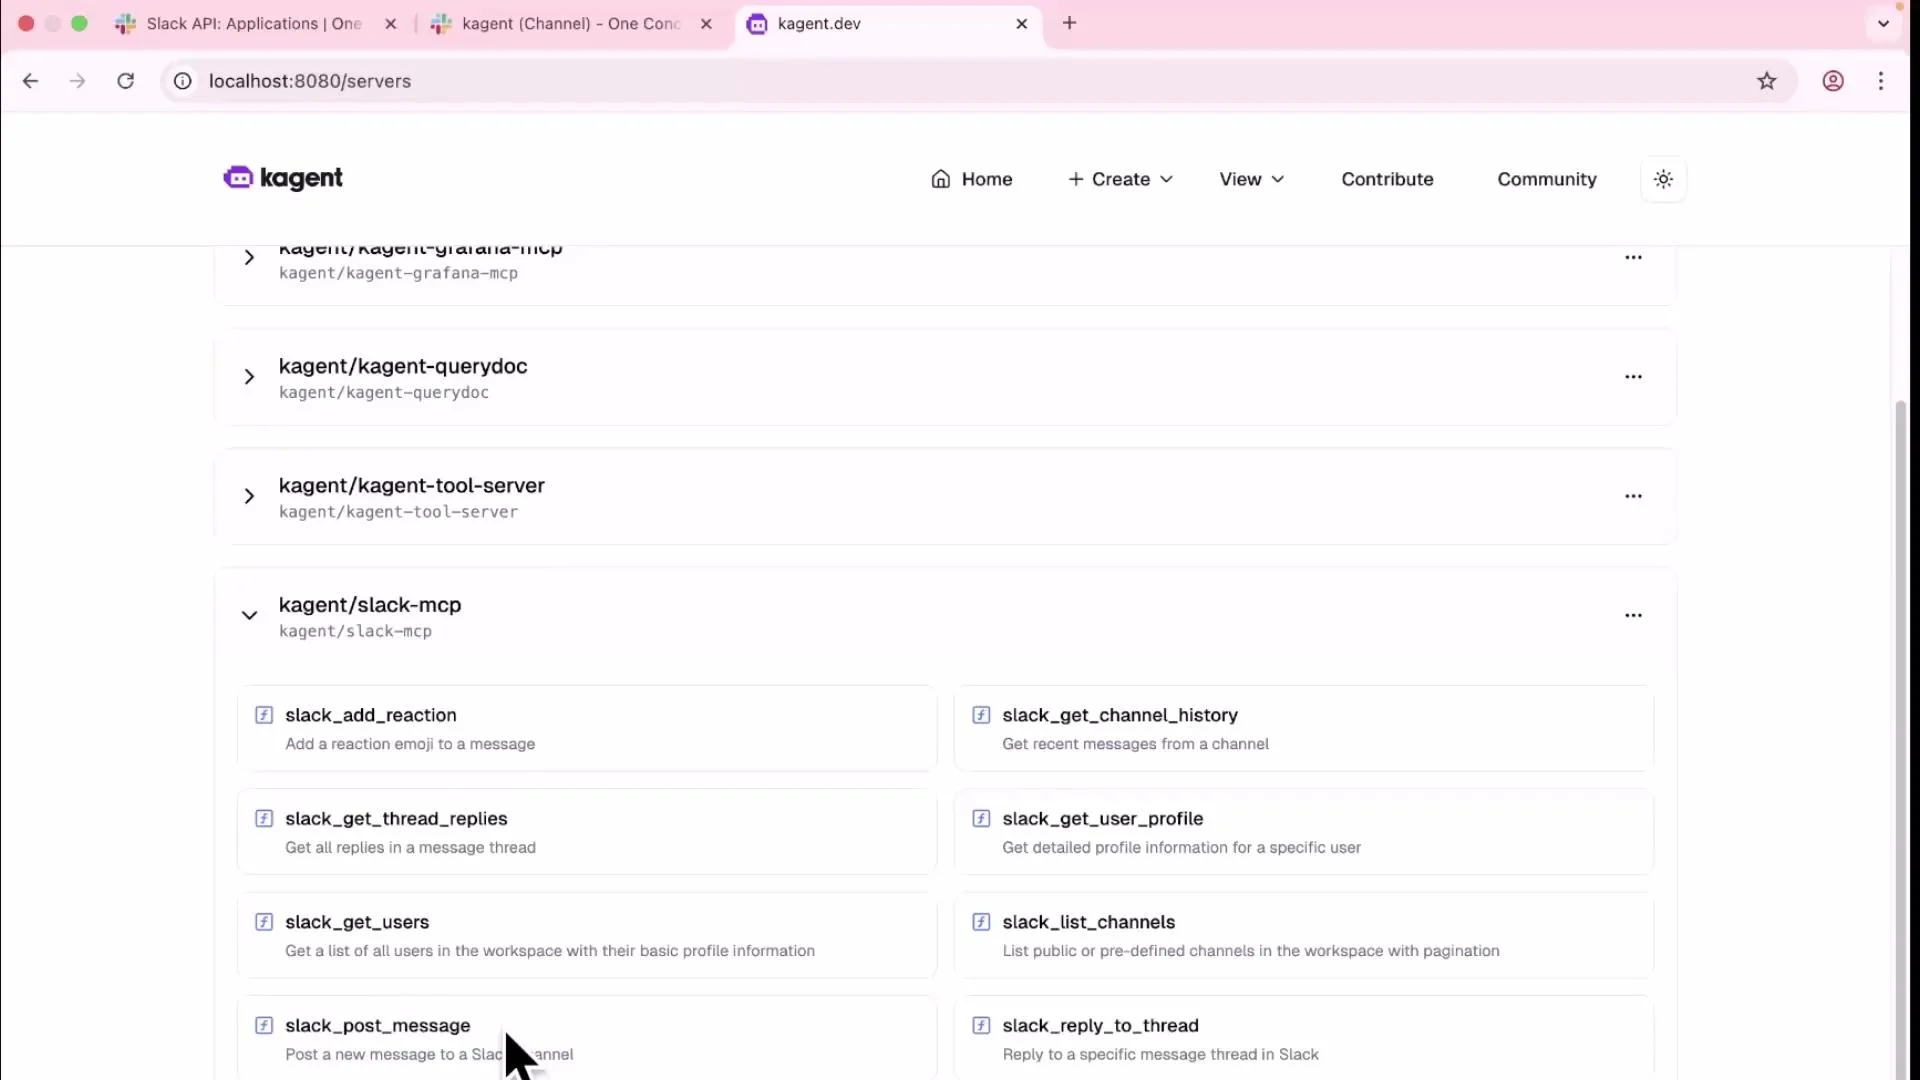The image size is (1920, 1080).
Task: Click the kagent/slack-mcp title
Action: [370, 605]
